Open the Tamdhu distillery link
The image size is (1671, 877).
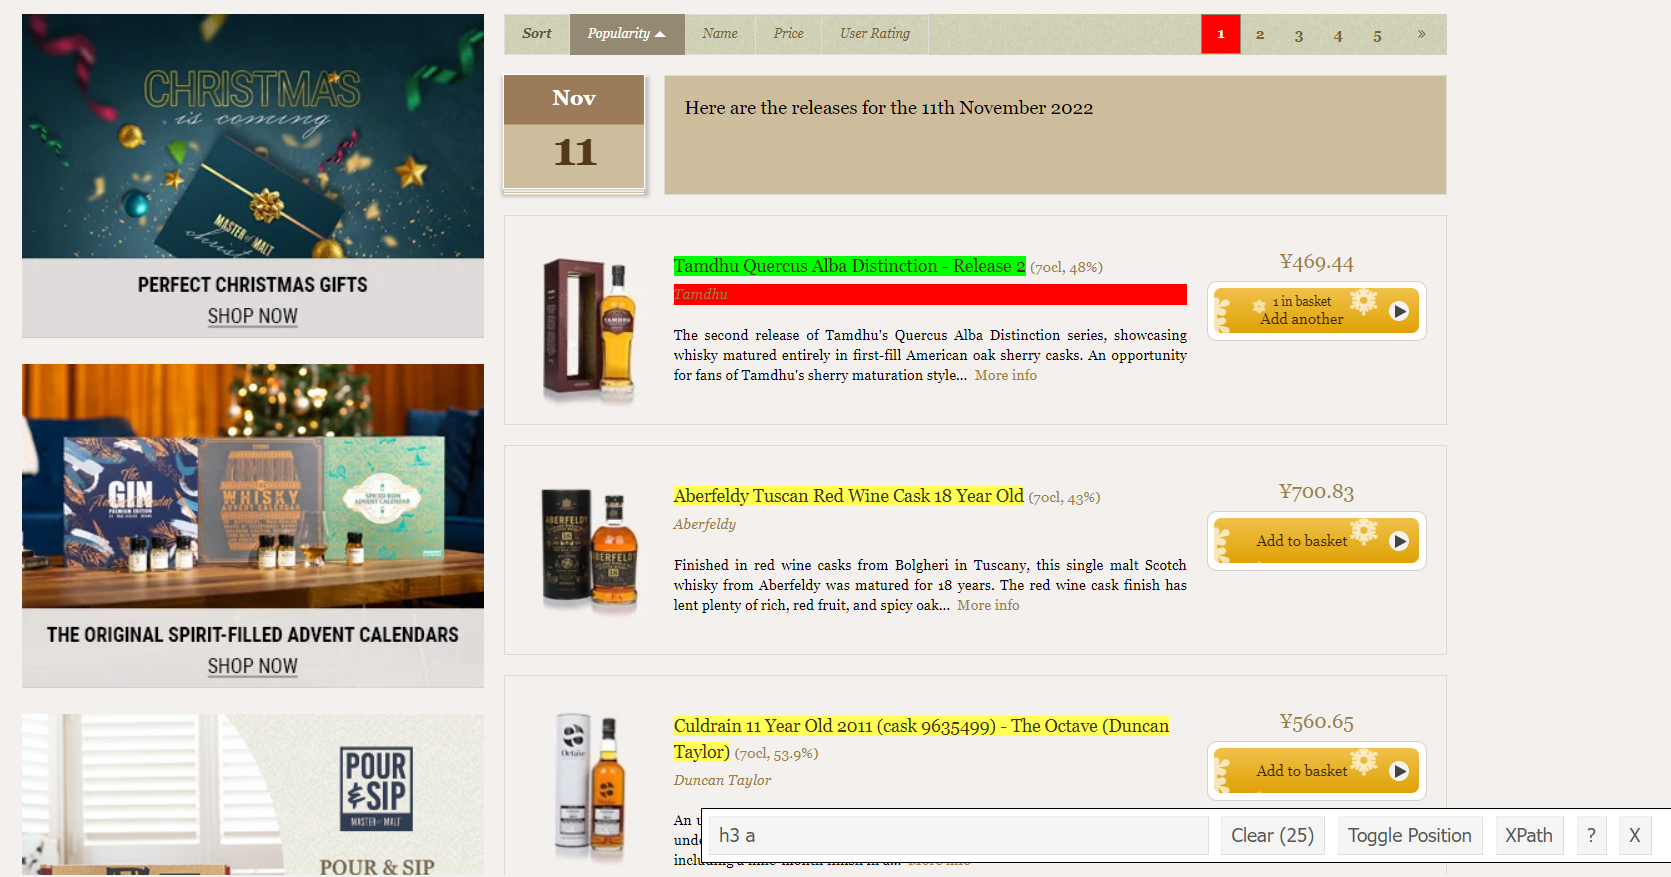point(701,294)
